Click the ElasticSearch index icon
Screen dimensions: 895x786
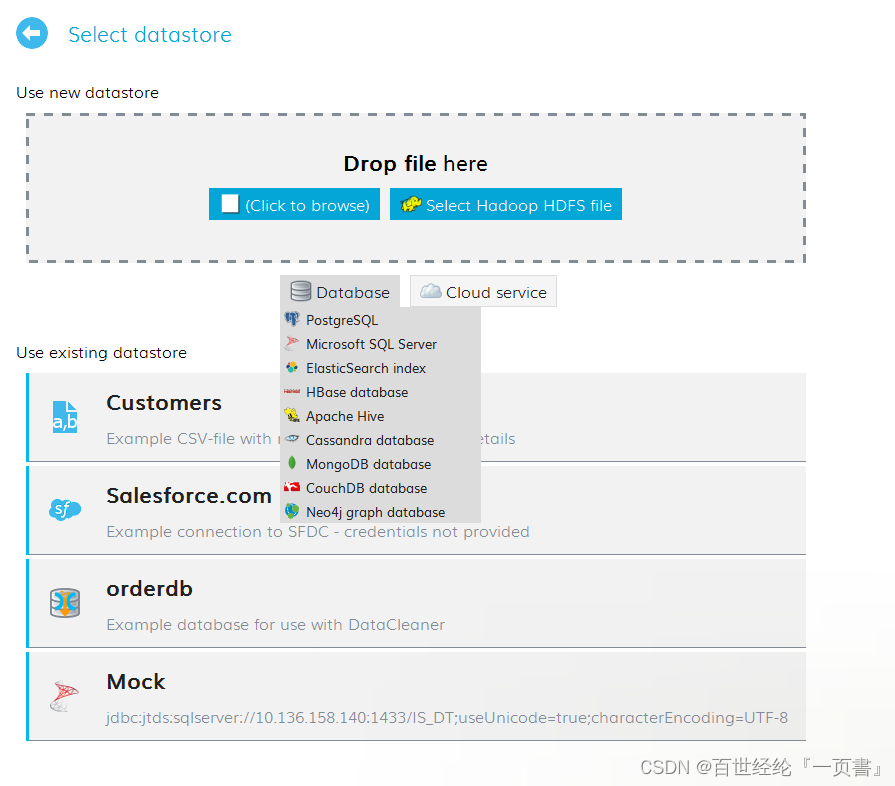coord(292,367)
